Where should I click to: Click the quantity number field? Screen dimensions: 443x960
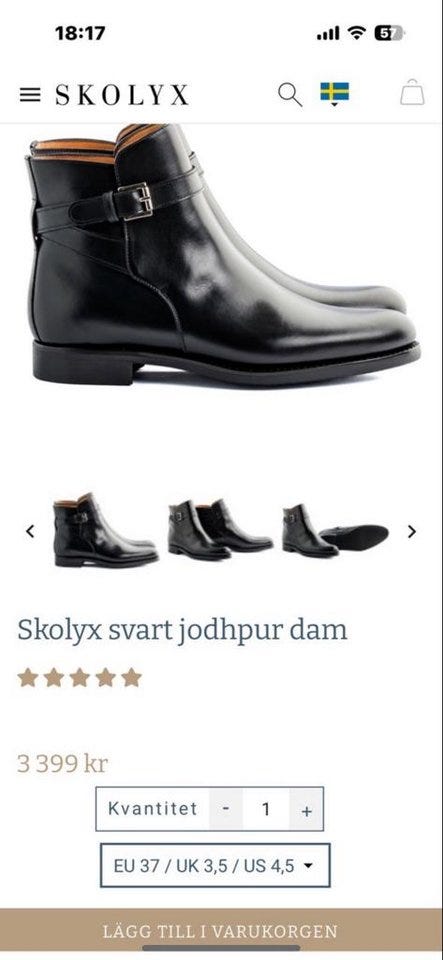click(x=266, y=809)
